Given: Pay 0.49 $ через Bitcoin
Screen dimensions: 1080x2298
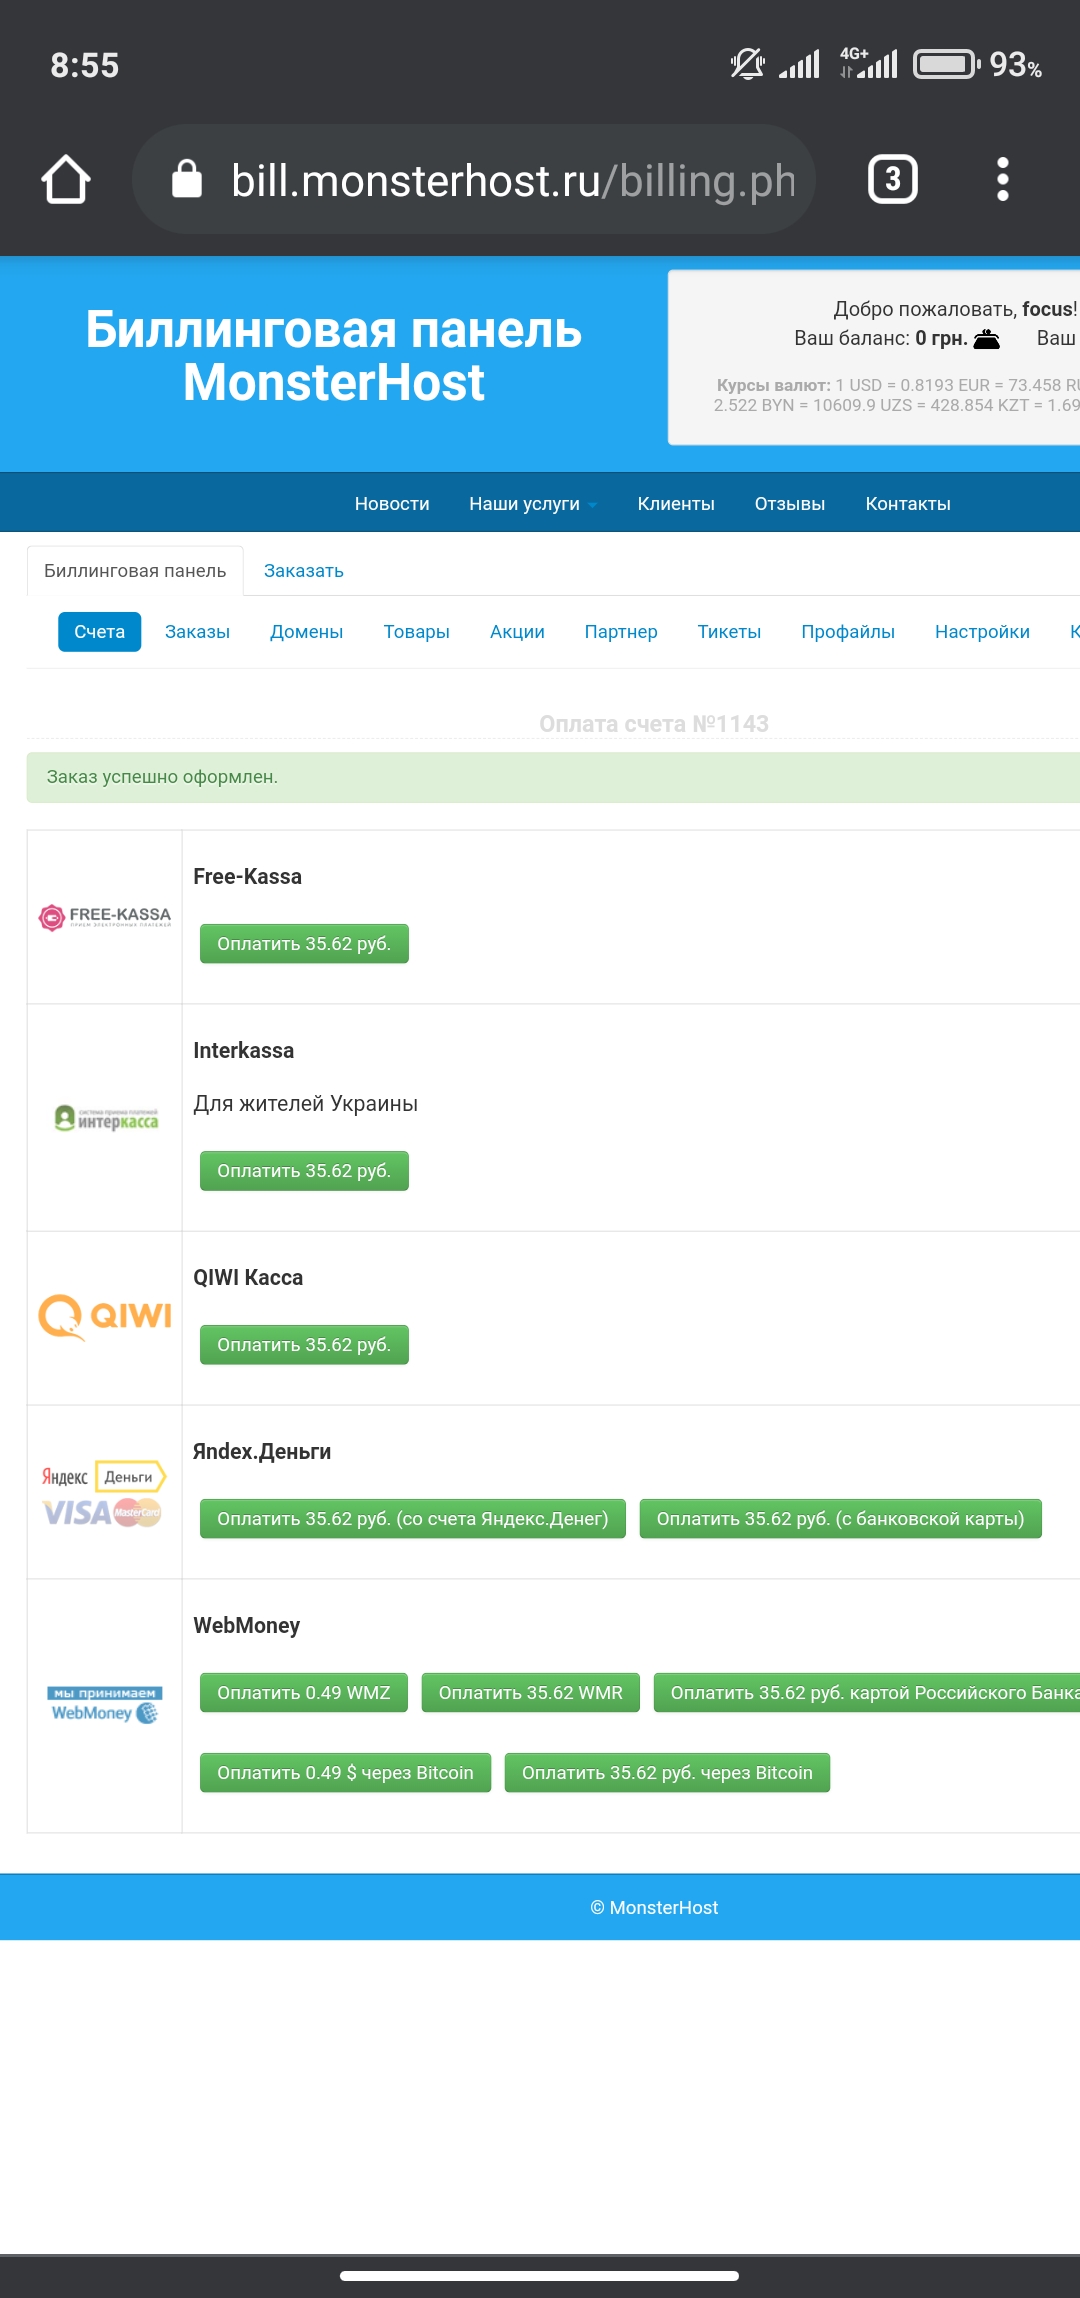Looking at the screenshot, I should pyautogui.click(x=345, y=1773).
